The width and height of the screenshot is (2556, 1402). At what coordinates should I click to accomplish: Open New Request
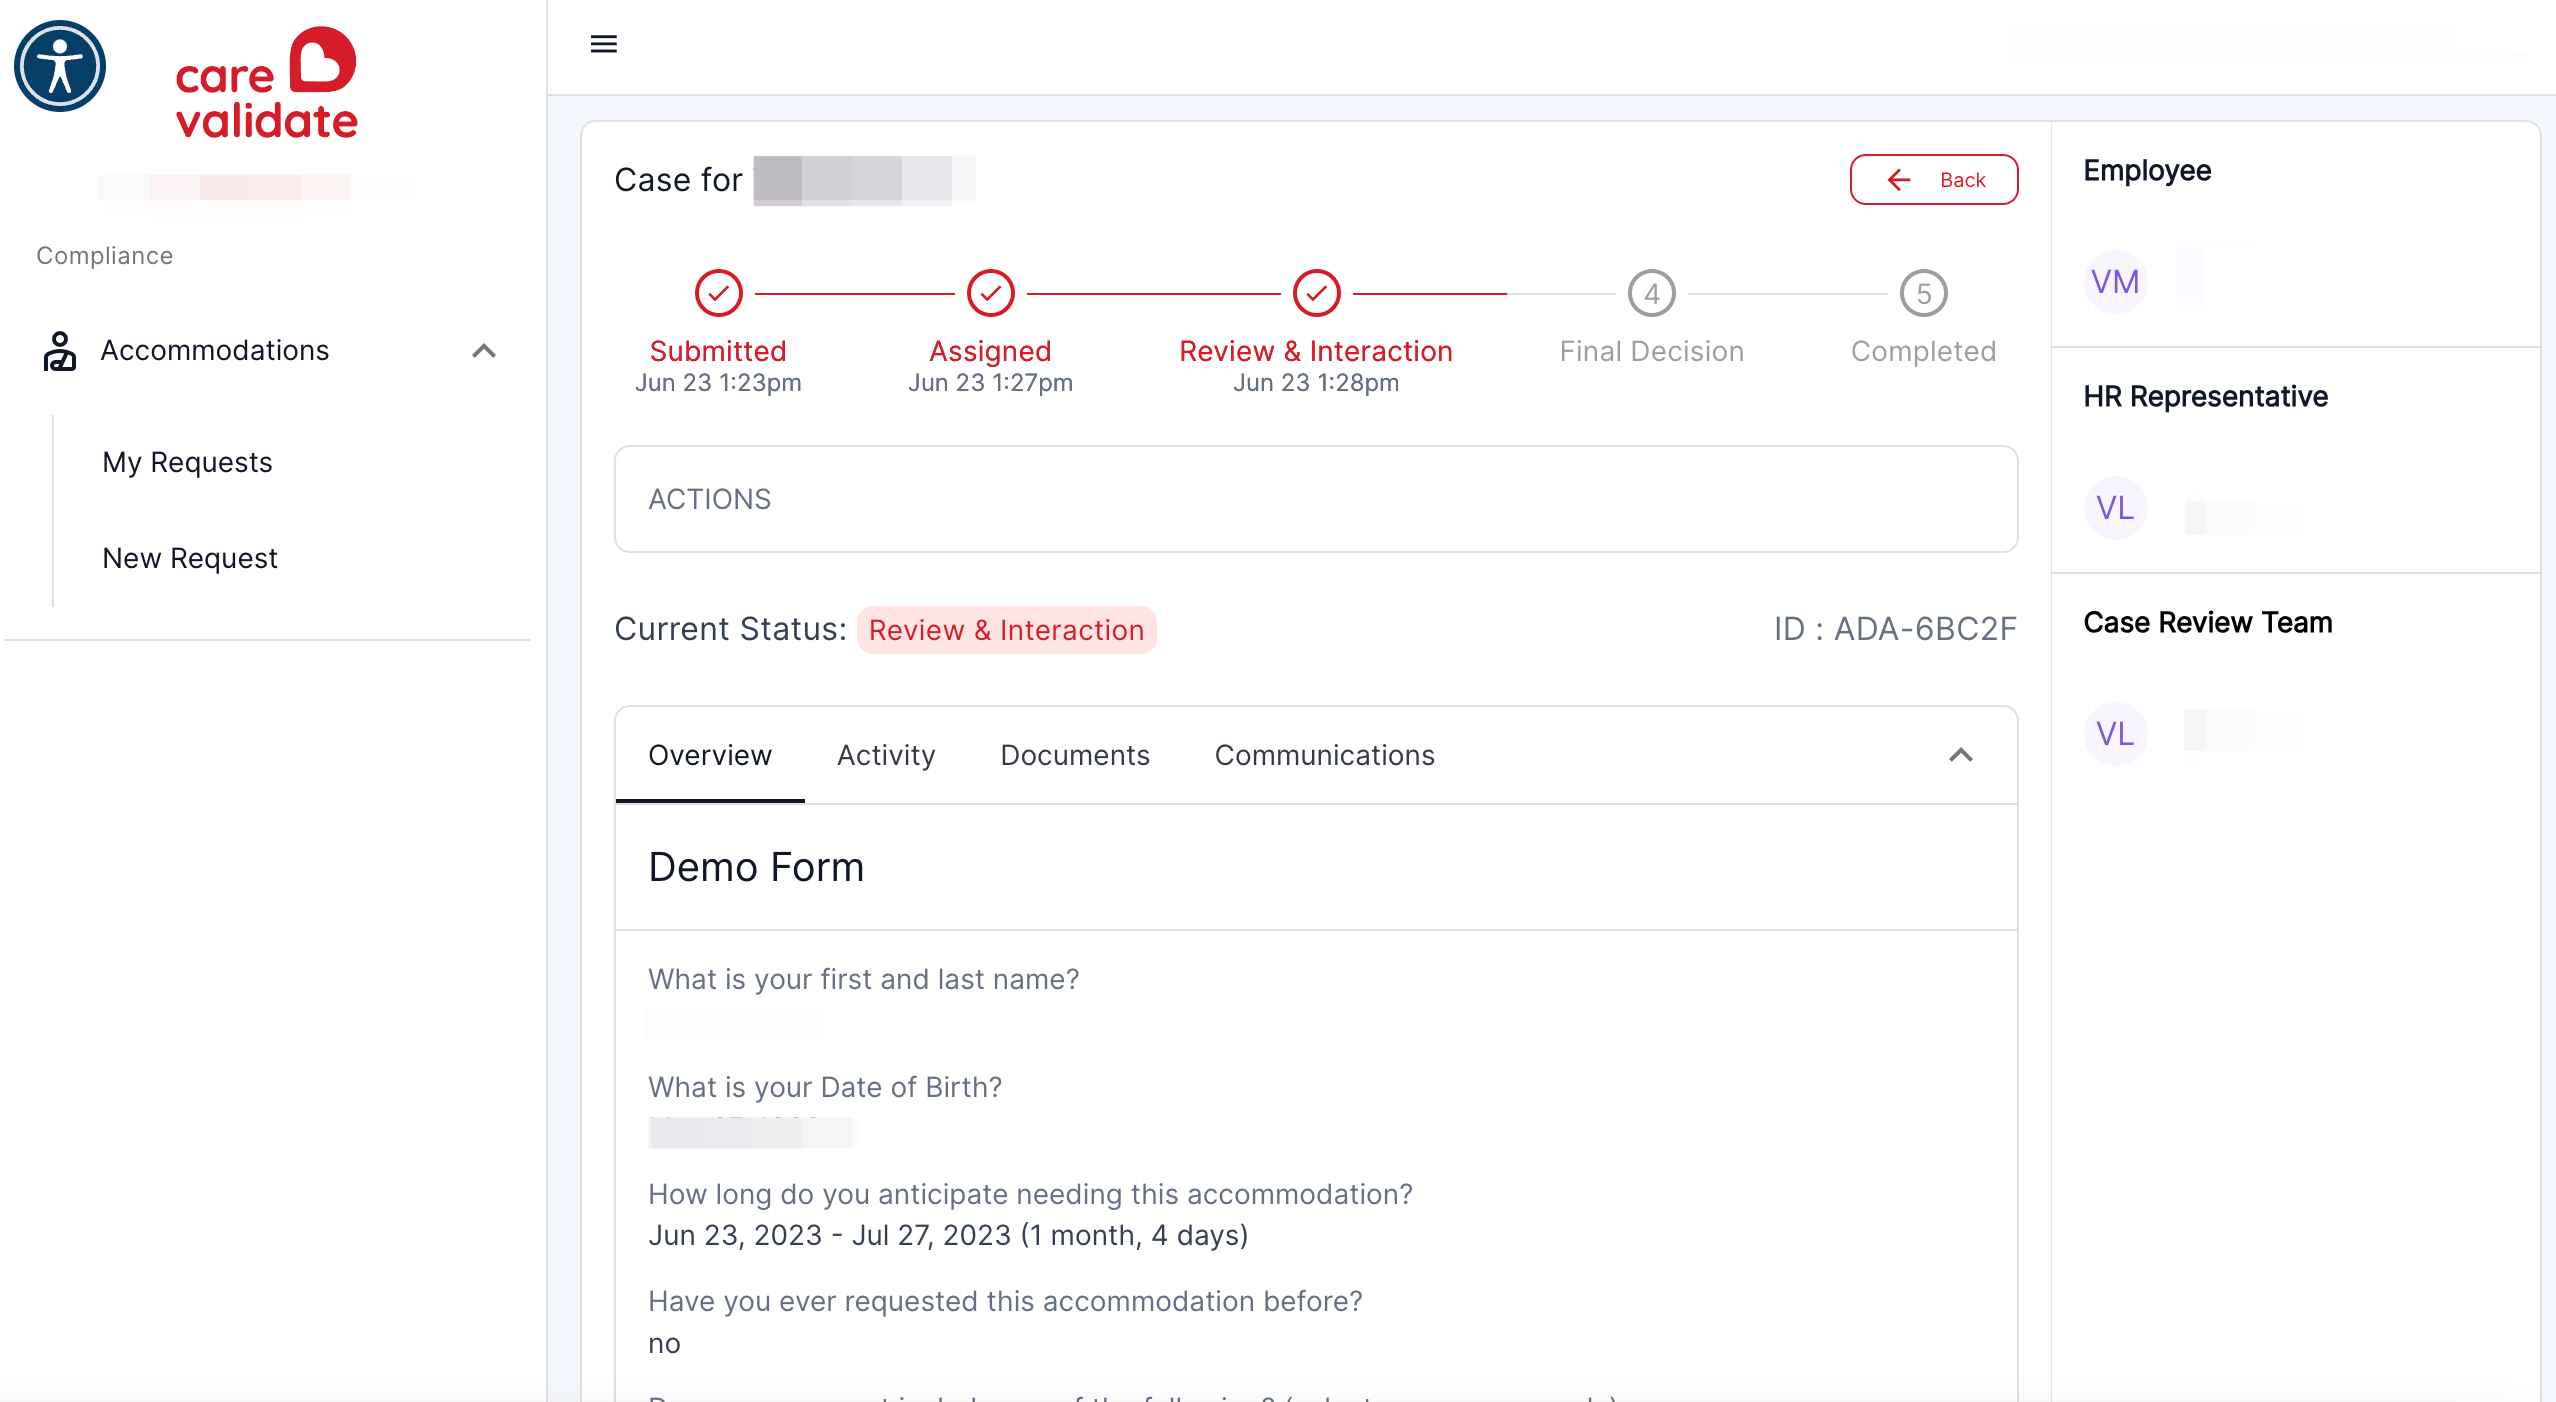point(190,558)
